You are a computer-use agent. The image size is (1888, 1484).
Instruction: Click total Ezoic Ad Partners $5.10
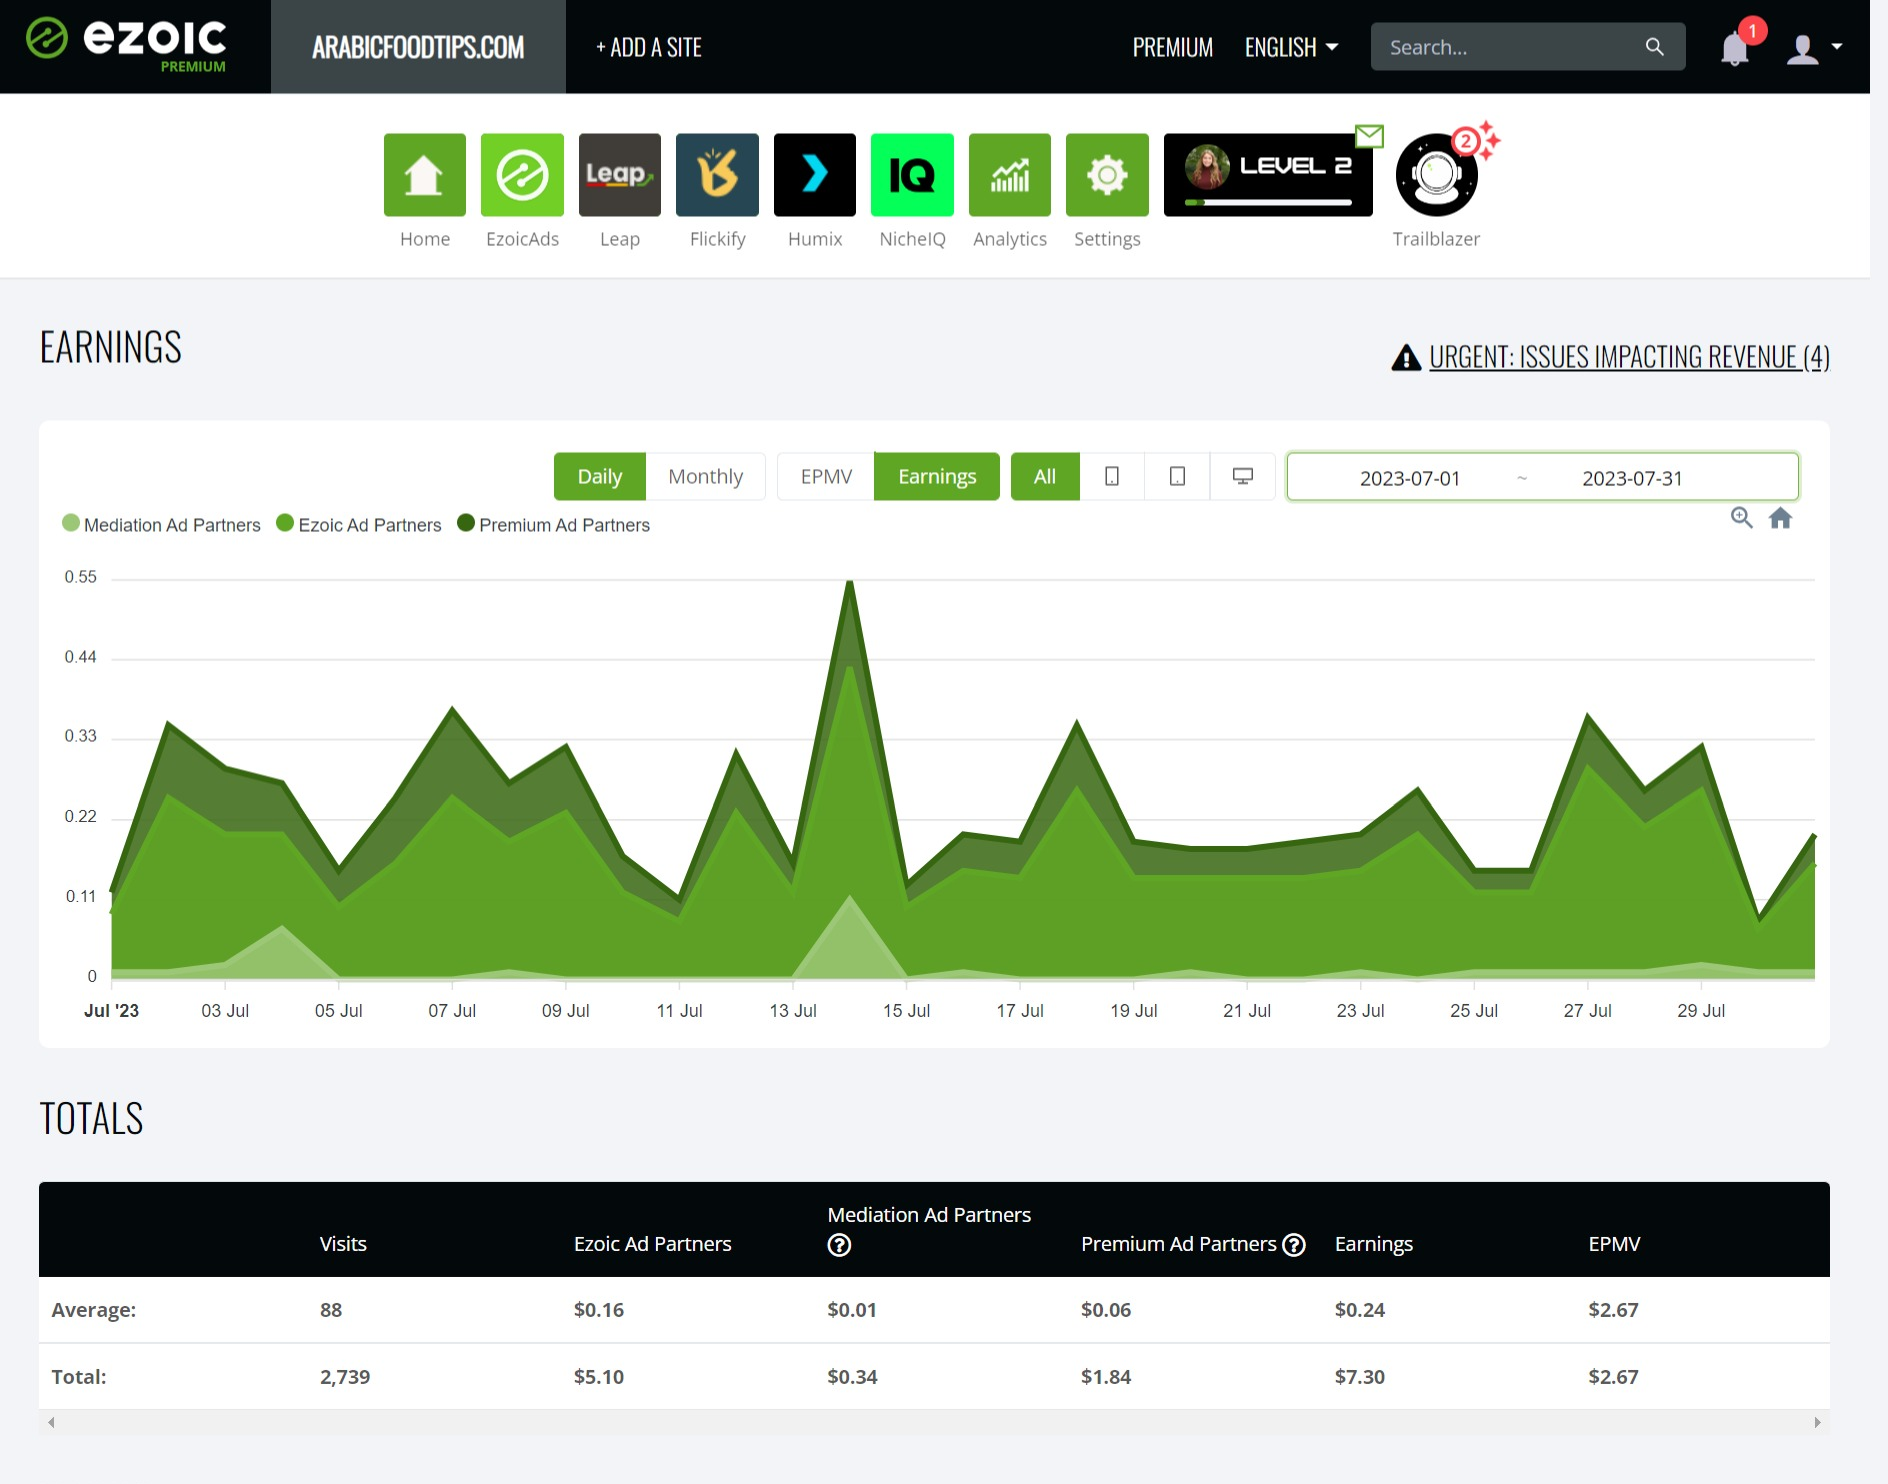598,1377
